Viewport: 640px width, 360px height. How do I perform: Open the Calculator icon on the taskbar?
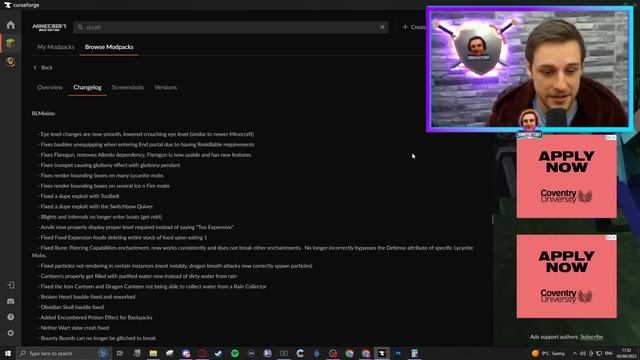pos(415,353)
